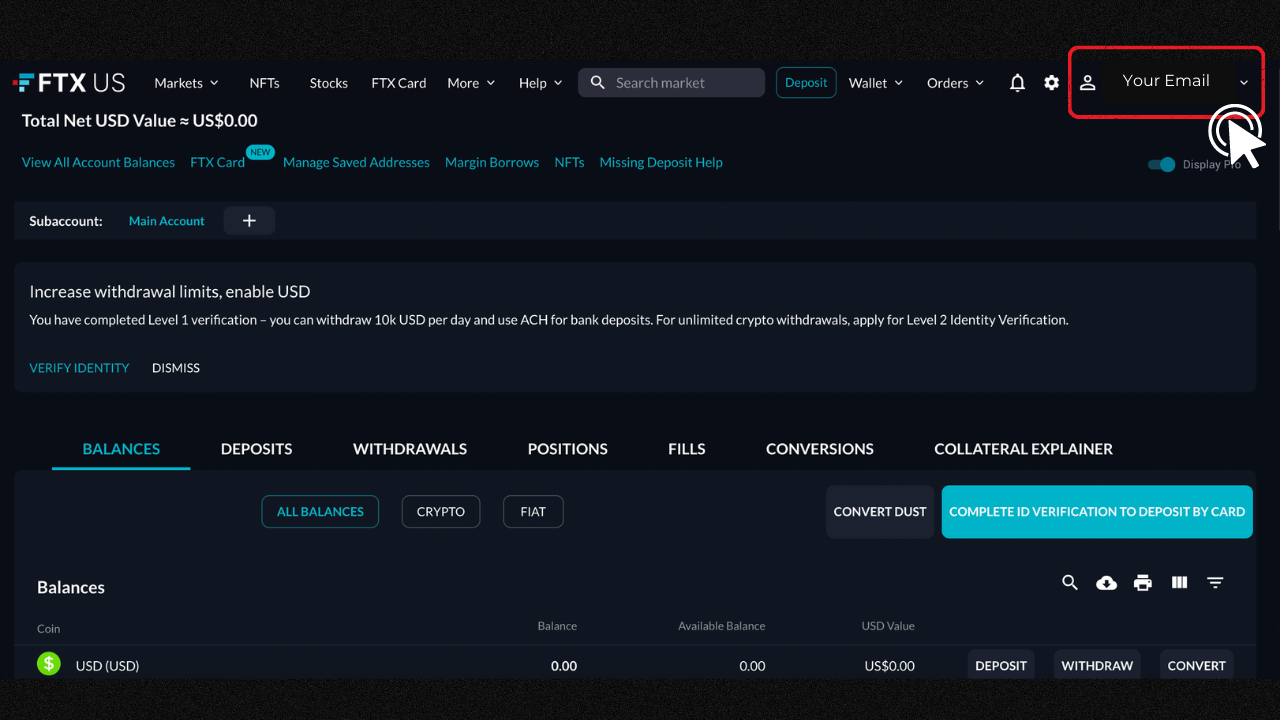Click the search magnifier in Balances toolbar

click(x=1070, y=582)
